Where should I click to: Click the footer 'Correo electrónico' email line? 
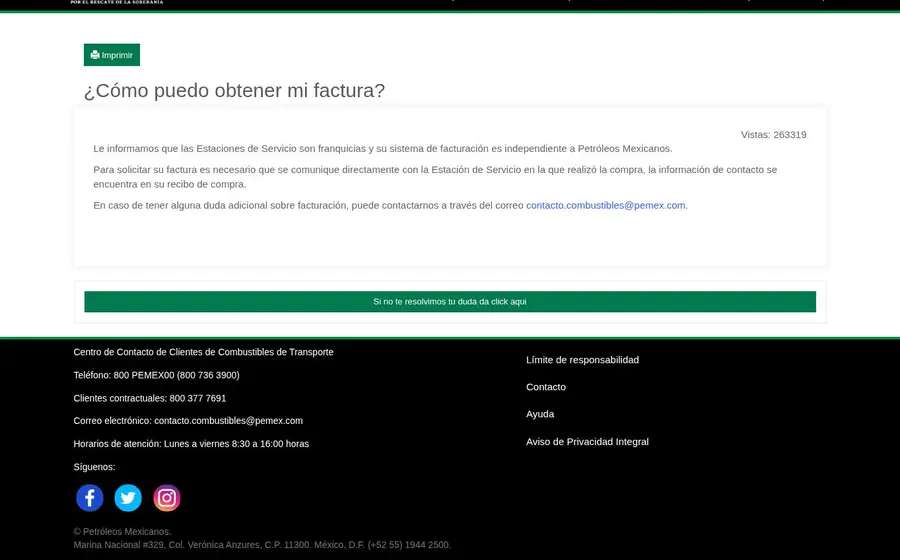[188, 421]
